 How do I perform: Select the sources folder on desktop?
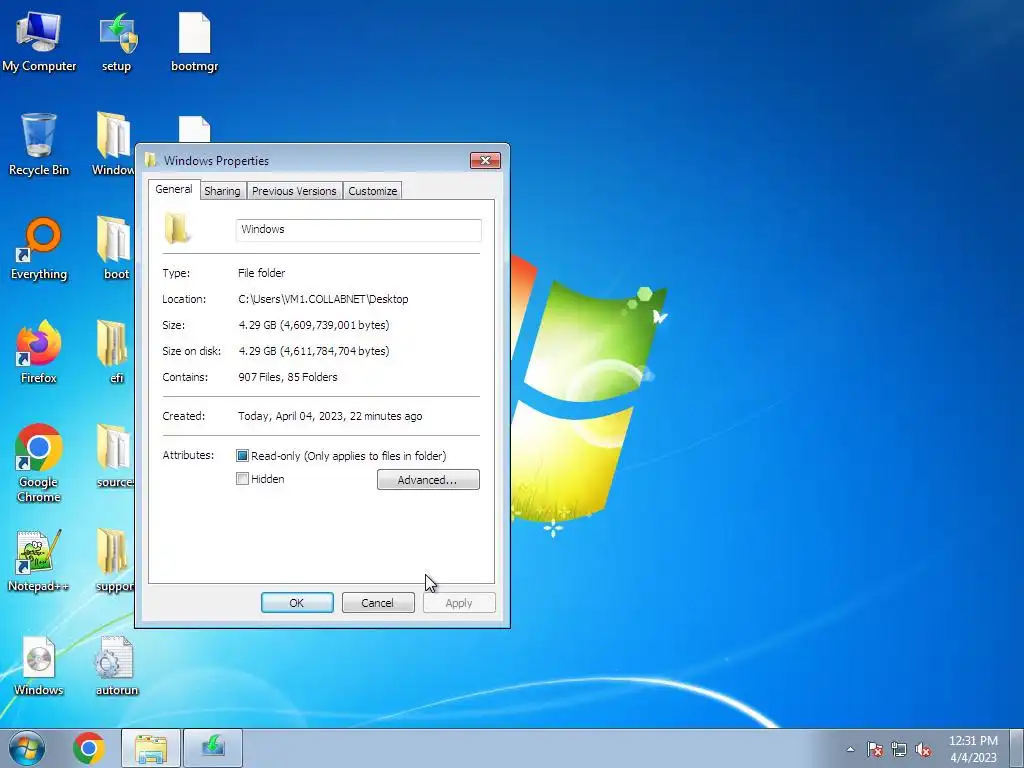point(115,457)
